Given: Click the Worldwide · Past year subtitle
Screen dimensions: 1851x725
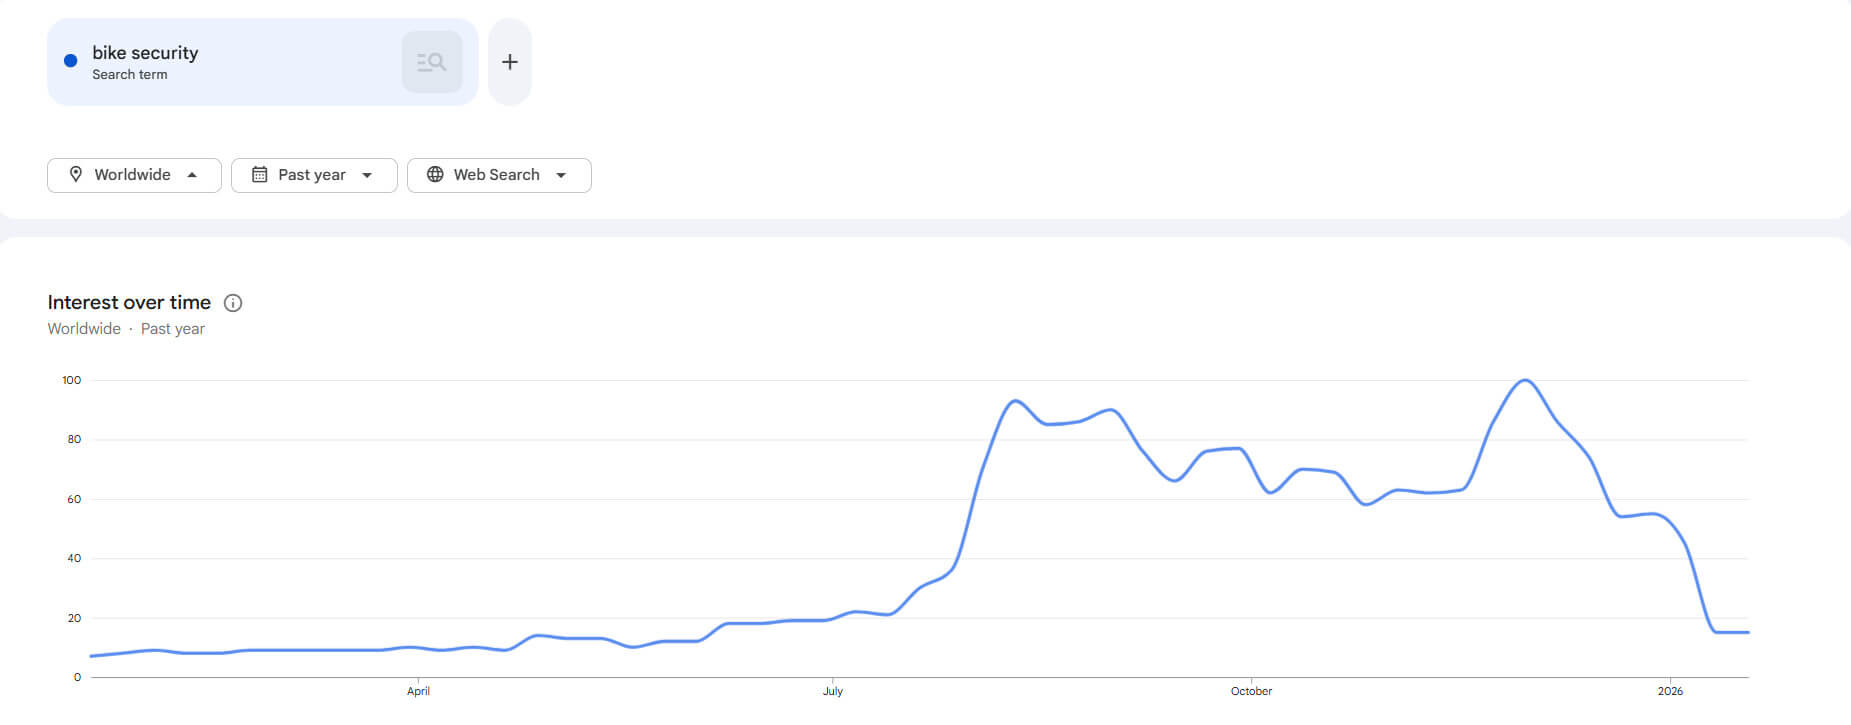Looking at the screenshot, I should pos(126,329).
